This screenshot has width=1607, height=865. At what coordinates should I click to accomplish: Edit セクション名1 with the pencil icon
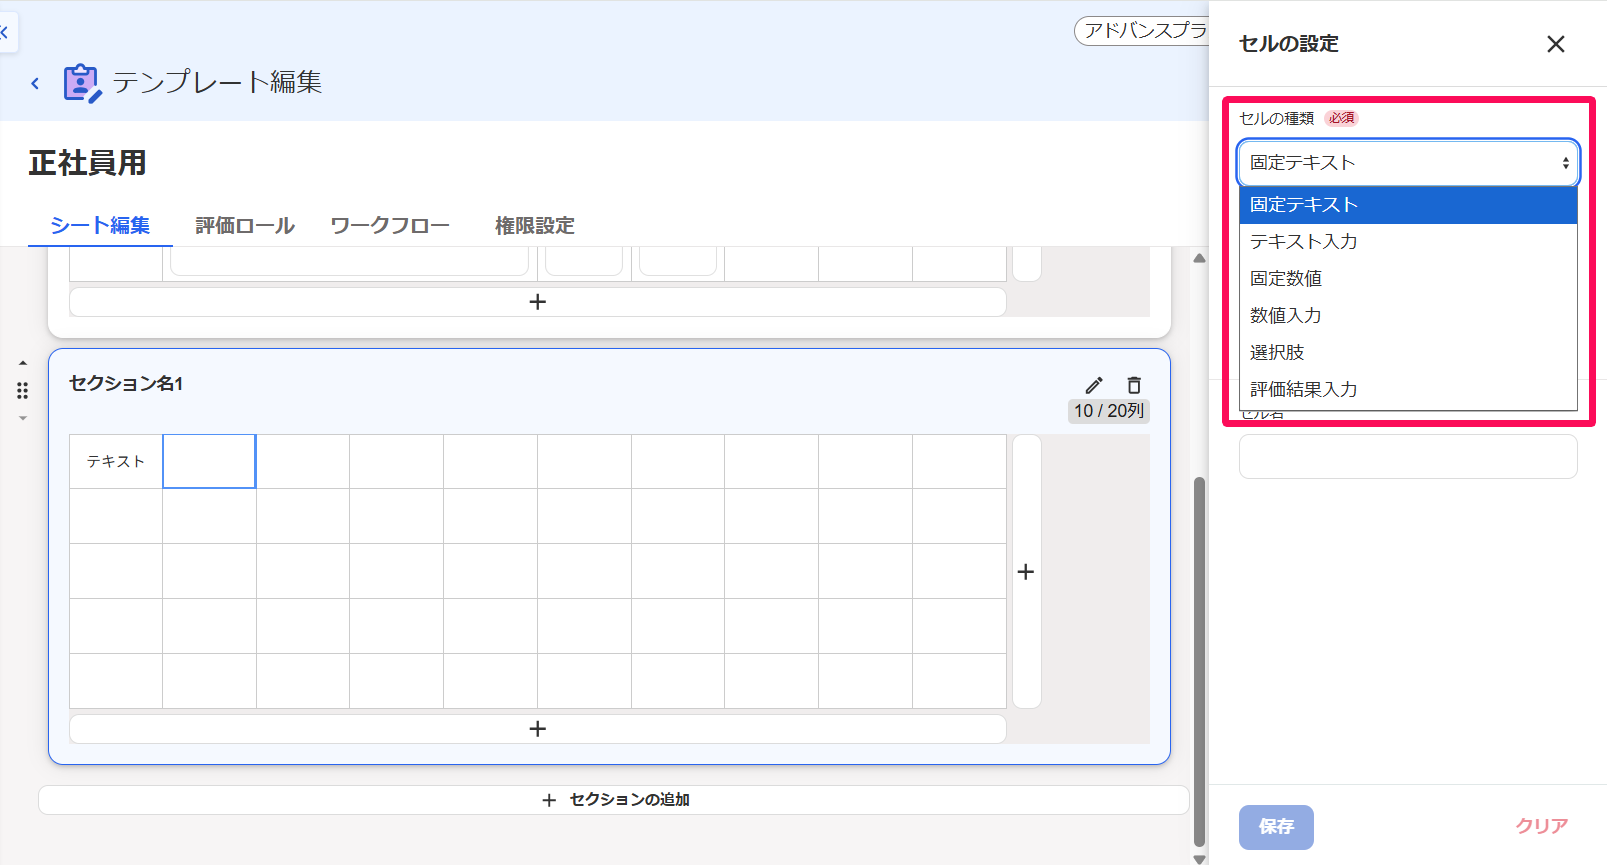click(1094, 385)
